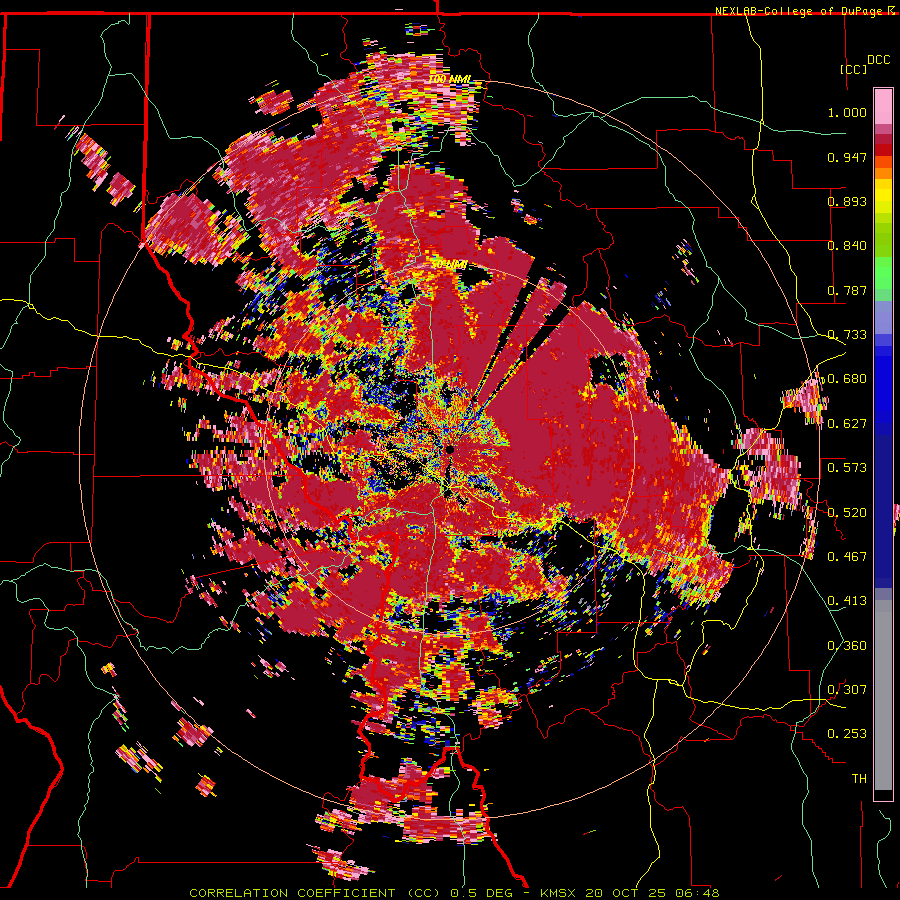This screenshot has width=900, height=900.
Task: Select the 0.680 legend value
Action: [847, 379]
